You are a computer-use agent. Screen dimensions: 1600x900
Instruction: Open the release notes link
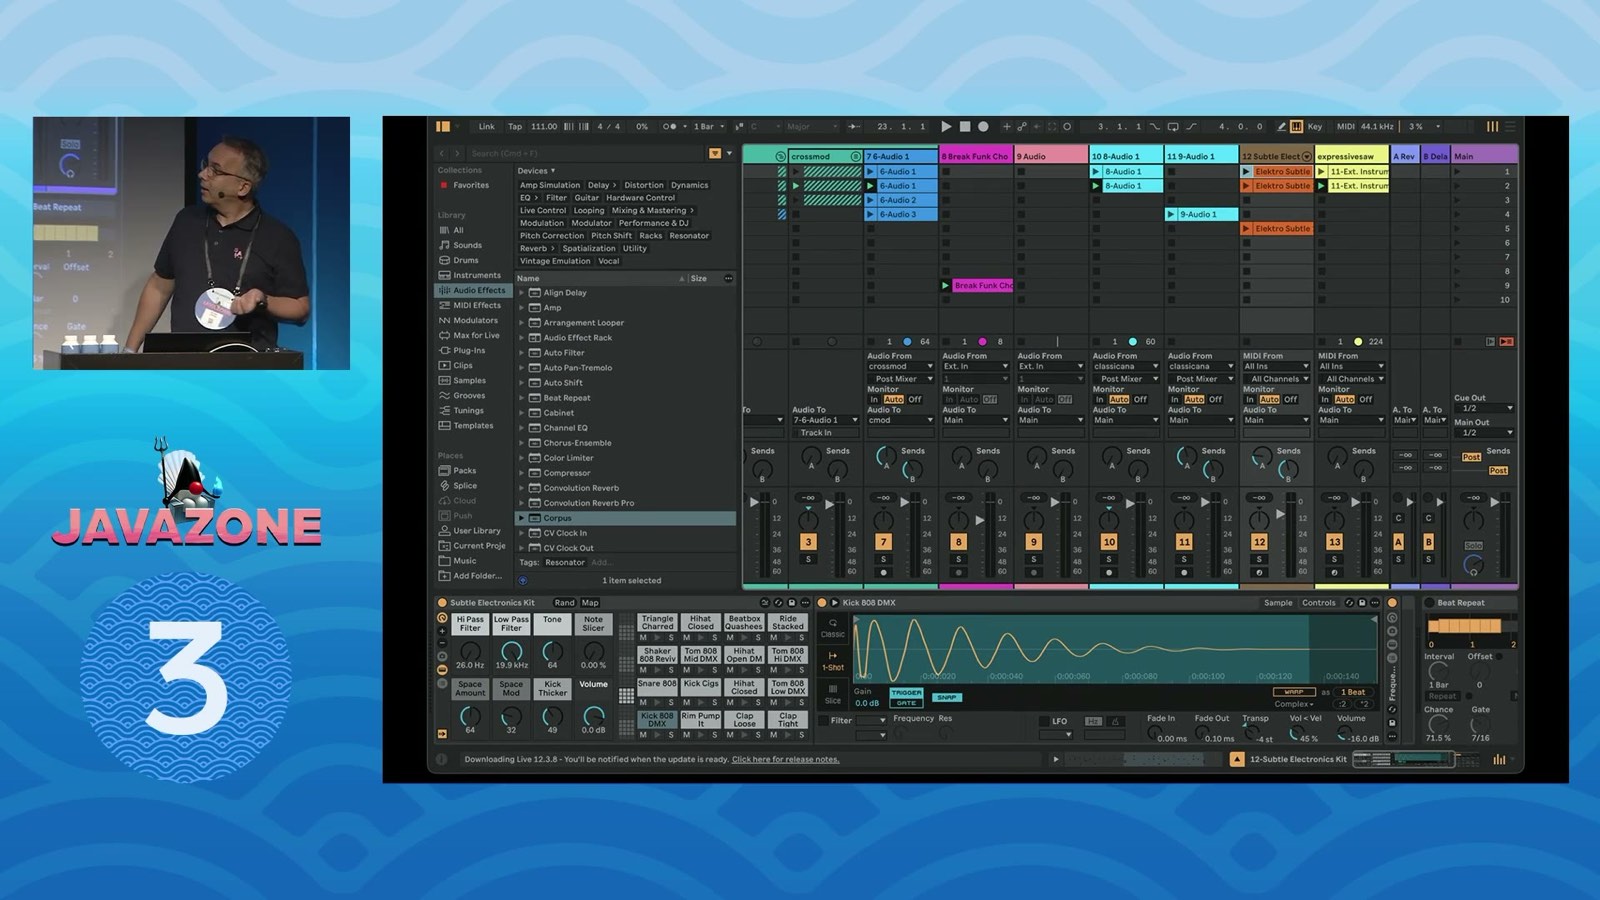tap(786, 760)
